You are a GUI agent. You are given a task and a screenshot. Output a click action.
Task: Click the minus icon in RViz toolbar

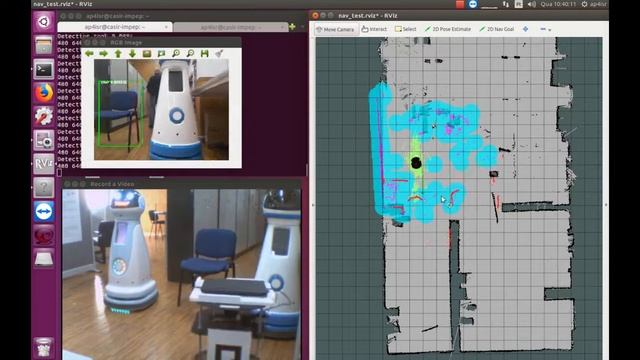(542, 29)
